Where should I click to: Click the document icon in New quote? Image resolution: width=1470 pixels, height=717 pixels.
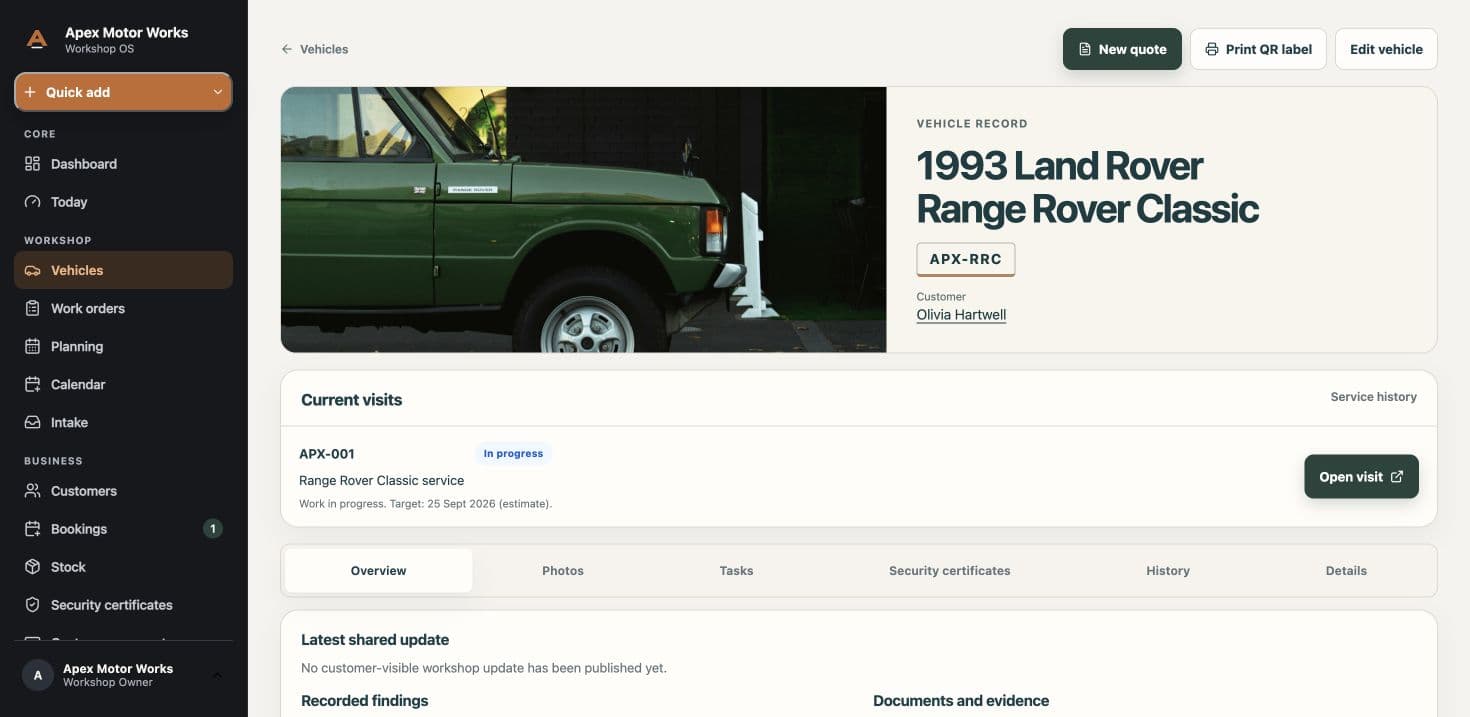(1084, 49)
